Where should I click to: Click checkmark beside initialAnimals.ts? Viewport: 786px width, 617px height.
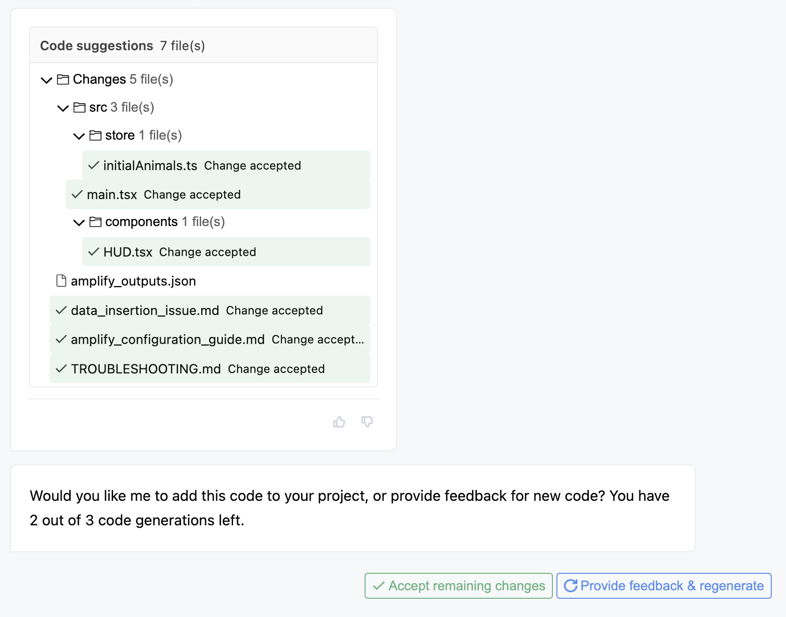(x=93, y=165)
